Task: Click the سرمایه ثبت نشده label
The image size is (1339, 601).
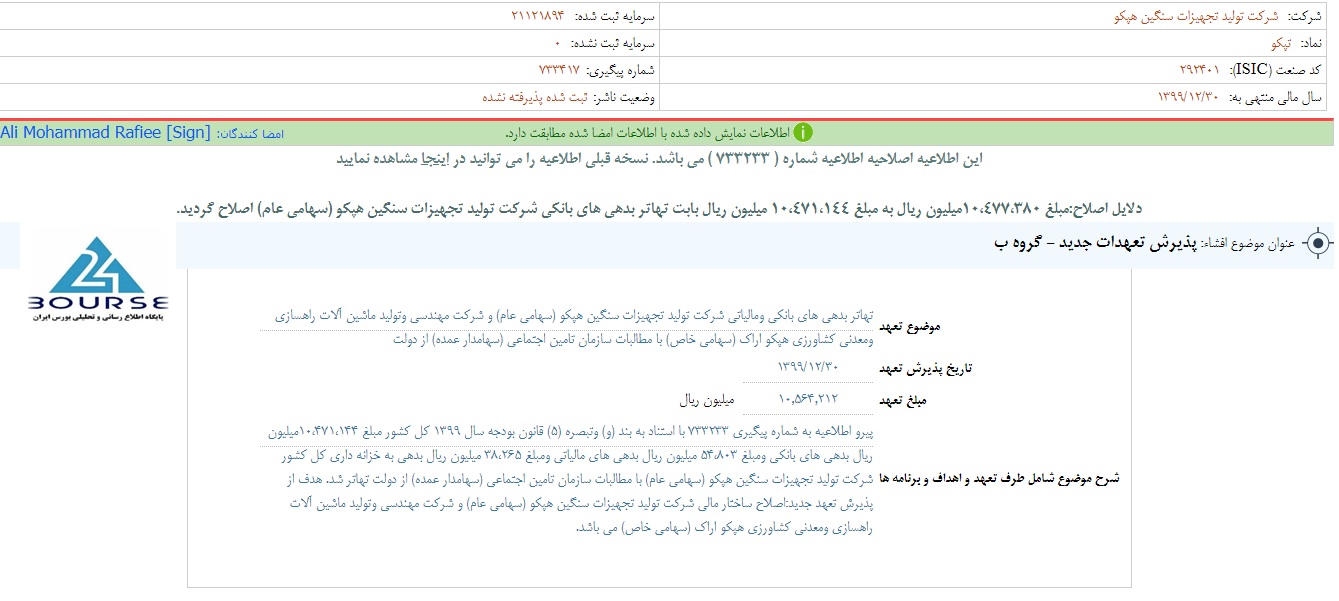Action: (612, 43)
